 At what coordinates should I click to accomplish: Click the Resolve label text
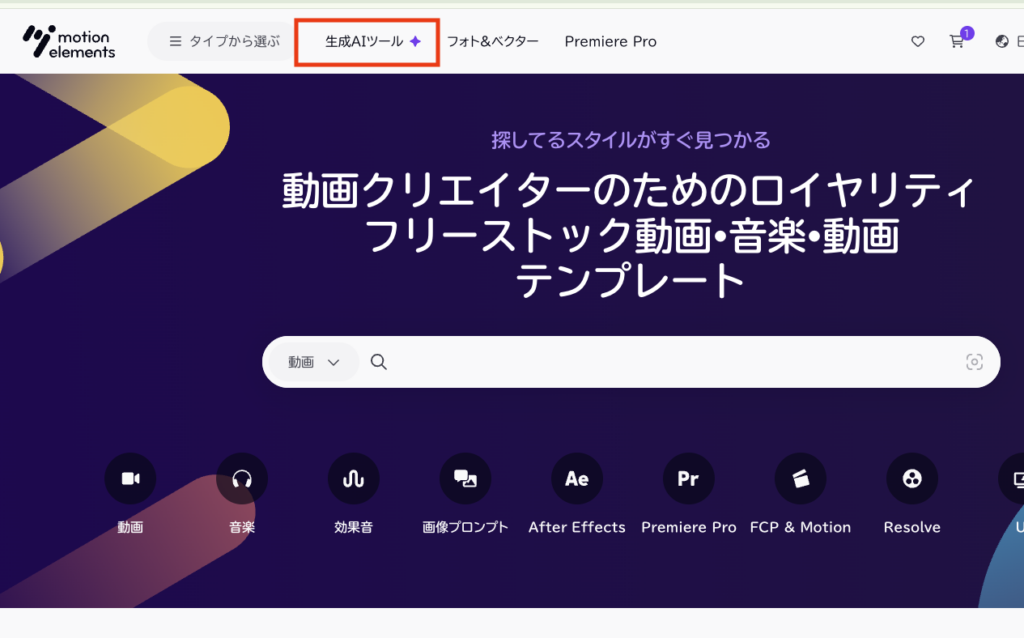pyautogui.click(x=912, y=527)
